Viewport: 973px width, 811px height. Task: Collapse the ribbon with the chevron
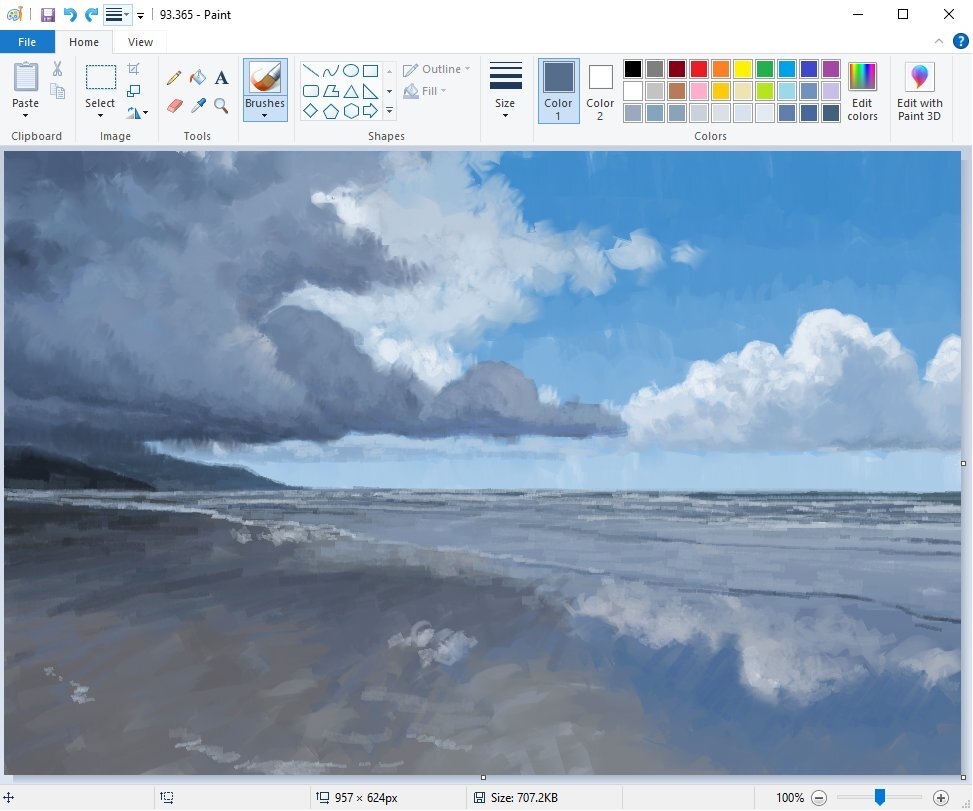click(938, 42)
